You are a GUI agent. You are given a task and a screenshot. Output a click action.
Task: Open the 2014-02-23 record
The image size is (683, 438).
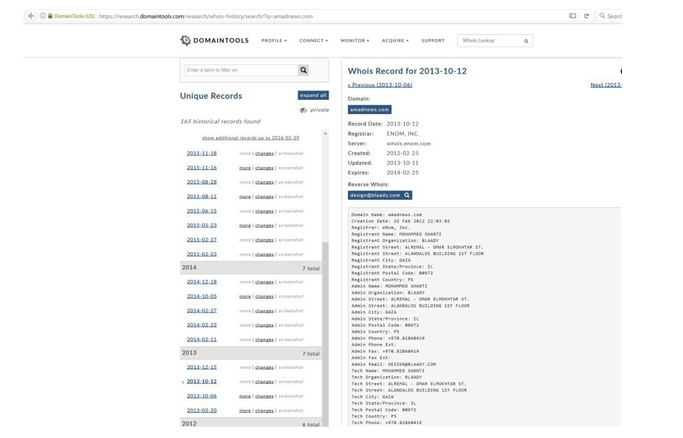pos(202,325)
